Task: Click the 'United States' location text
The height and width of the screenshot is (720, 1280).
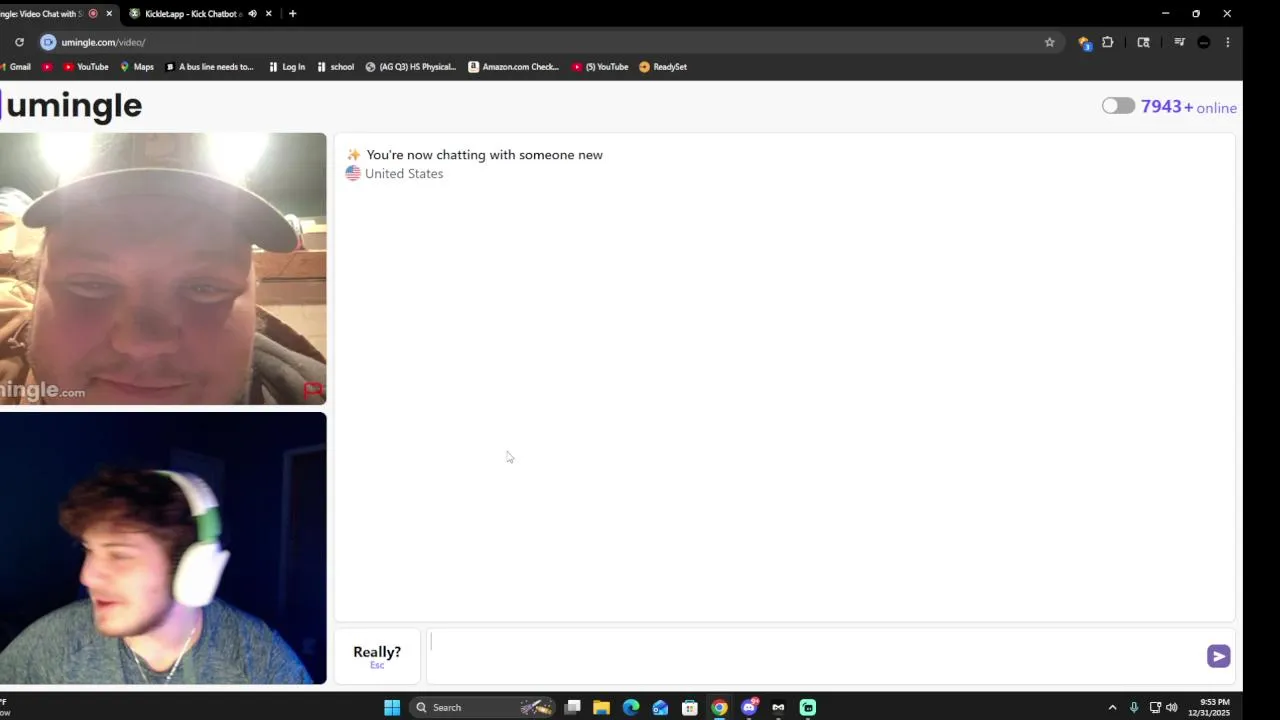Action: (404, 173)
